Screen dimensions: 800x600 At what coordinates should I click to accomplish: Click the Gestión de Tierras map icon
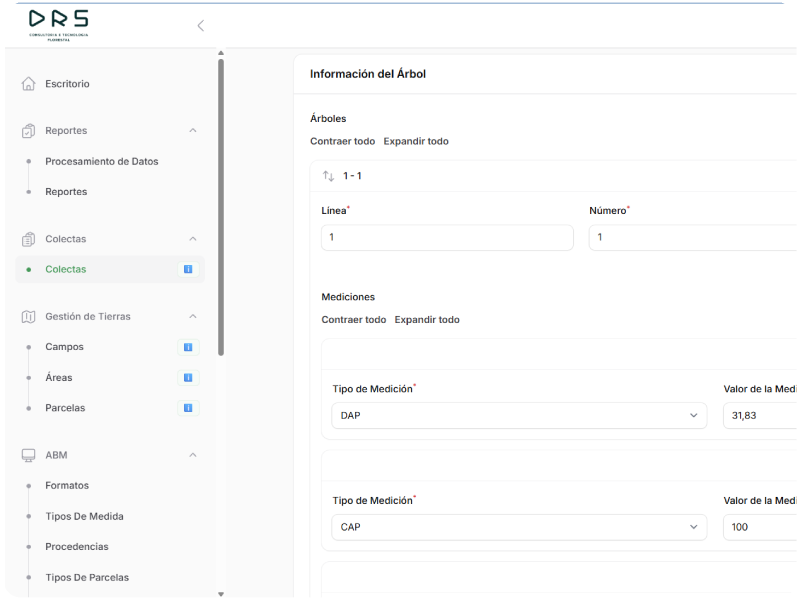(28, 317)
